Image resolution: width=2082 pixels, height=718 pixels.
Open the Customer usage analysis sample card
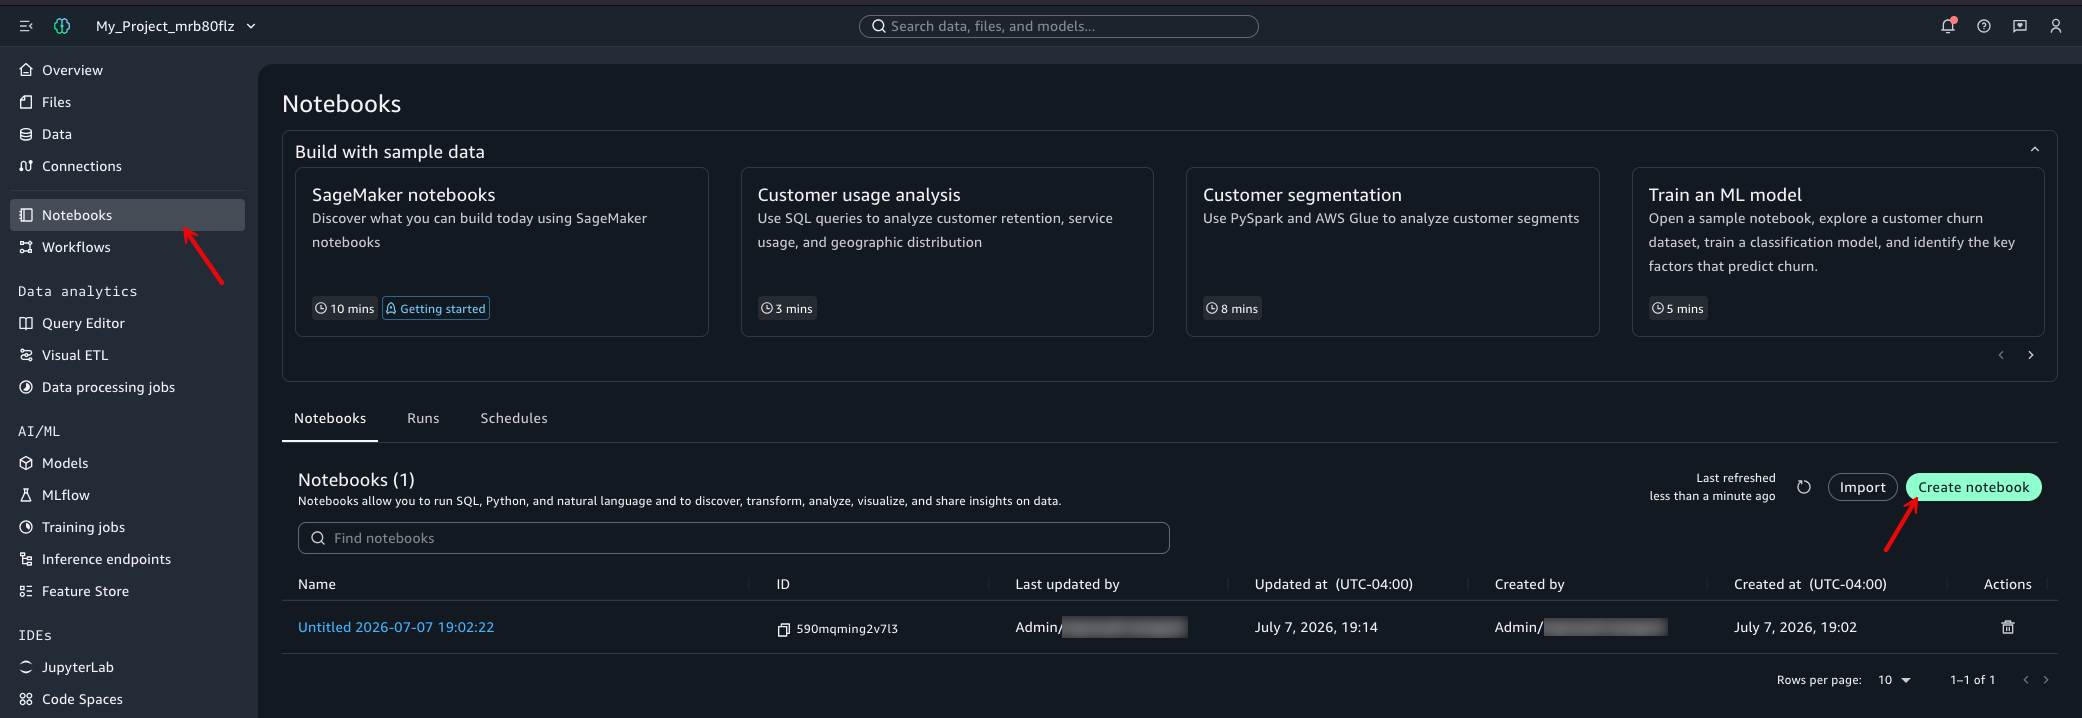[947, 252]
